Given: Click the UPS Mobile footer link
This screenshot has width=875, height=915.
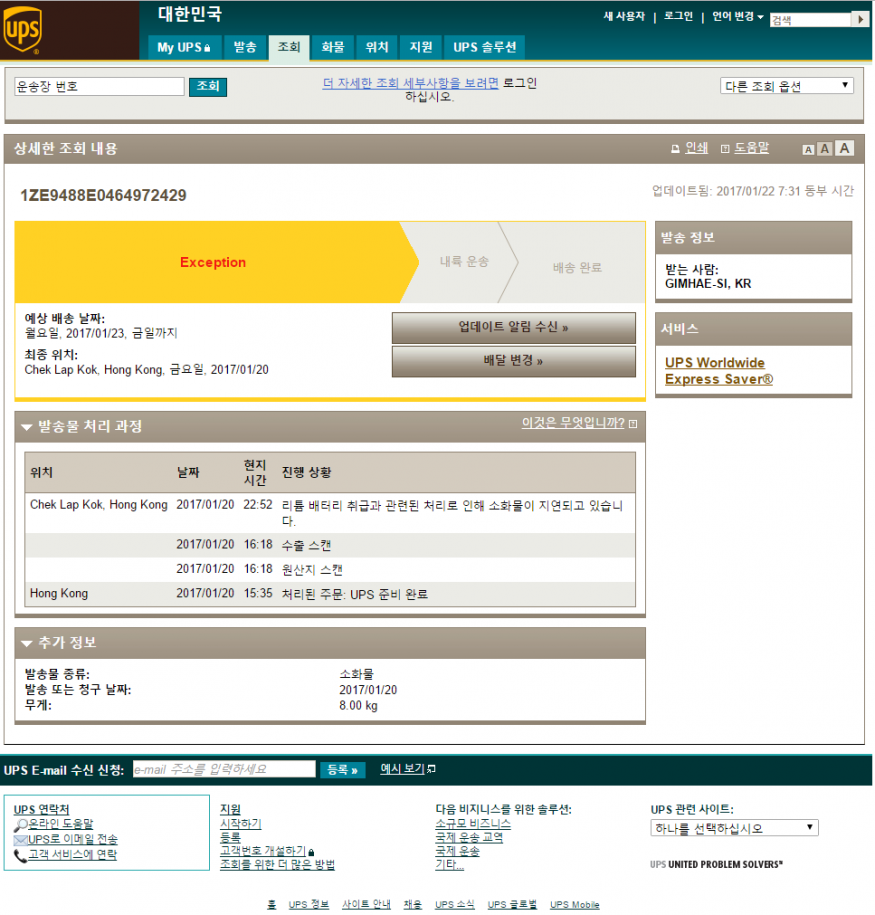Looking at the screenshot, I should tap(574, 904).
